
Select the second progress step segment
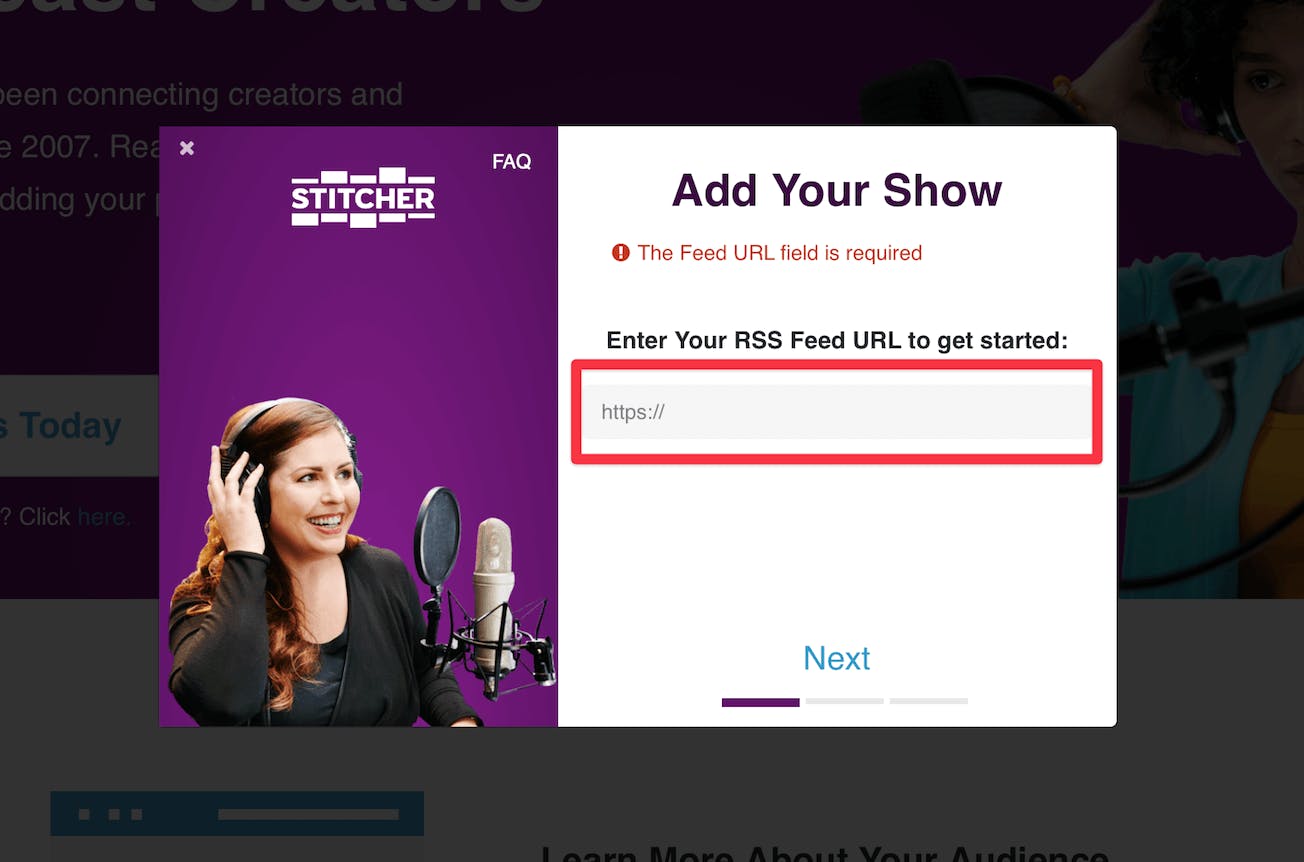pyautogui.click(x=844, y=701)
